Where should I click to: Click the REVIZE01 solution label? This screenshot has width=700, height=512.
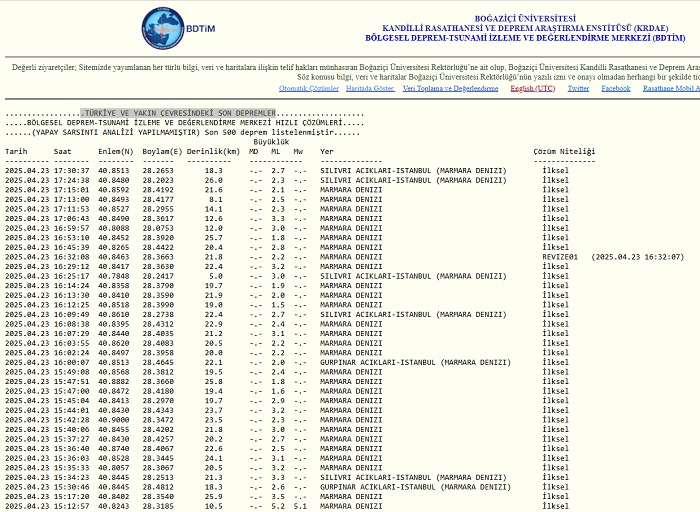tap(560, 257)
